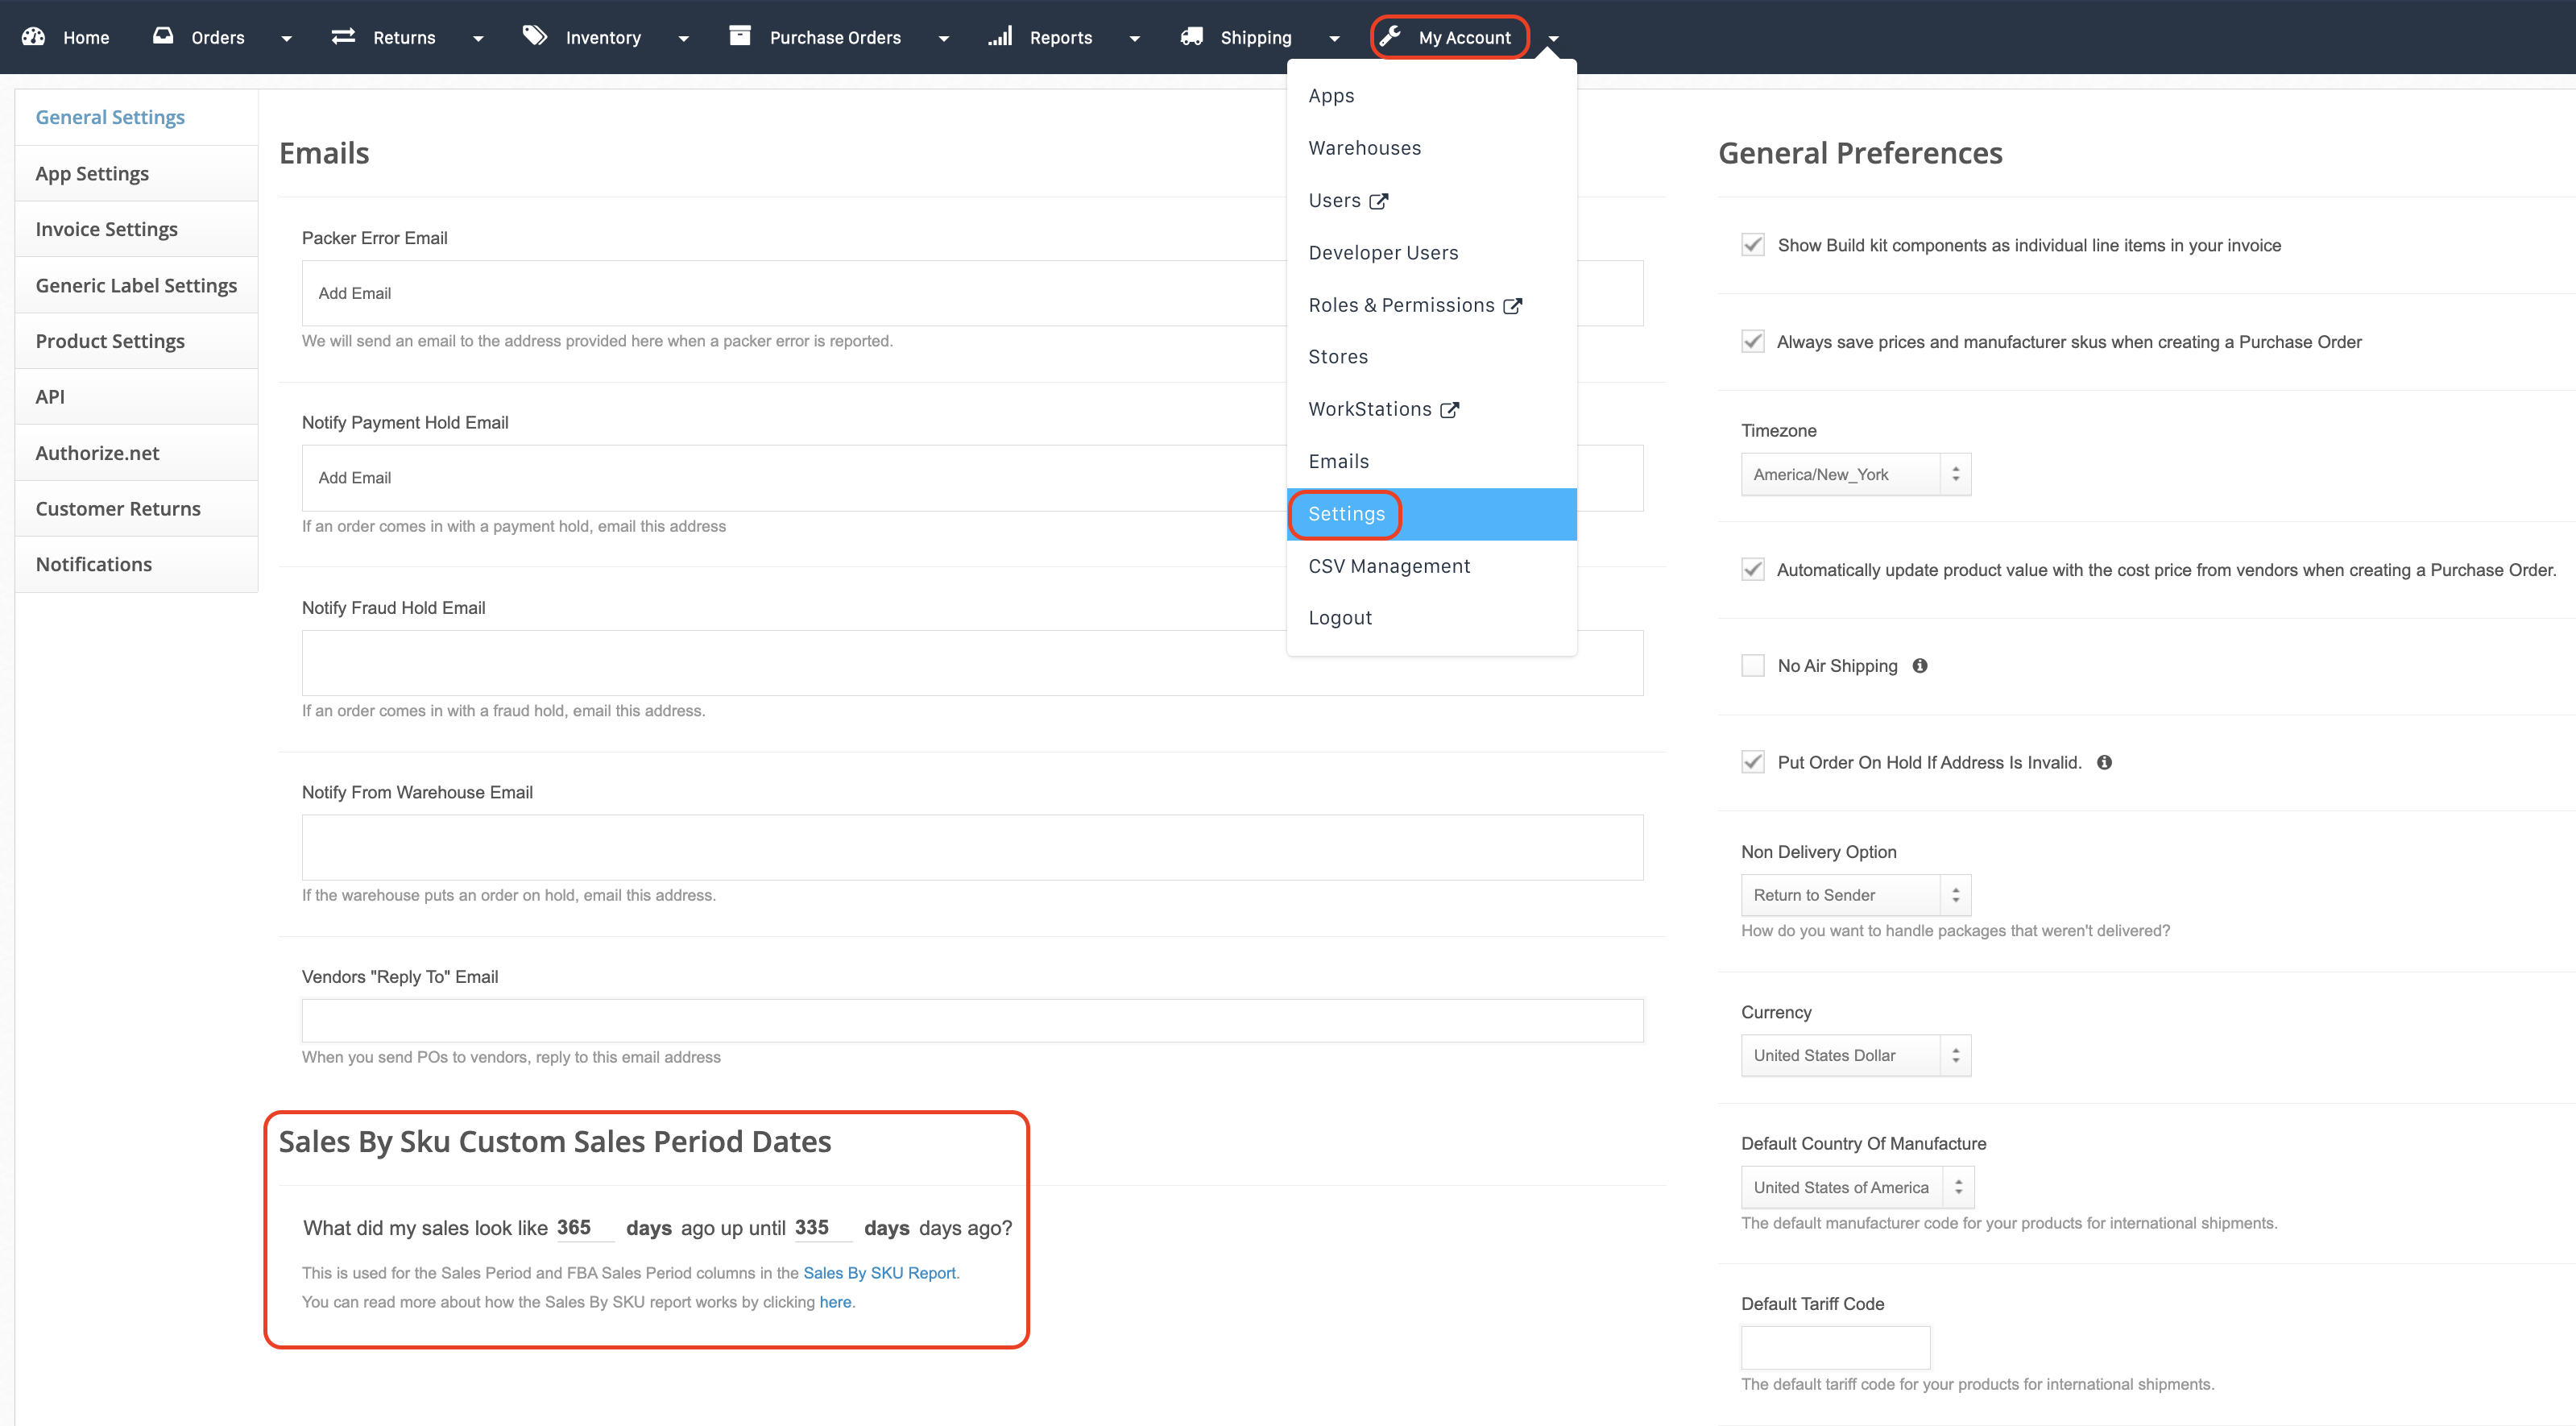Toggle Put Order On Hold If Address Invalid
This screenshot has width=2576, height=1426.
click(x=1752, y=762)
